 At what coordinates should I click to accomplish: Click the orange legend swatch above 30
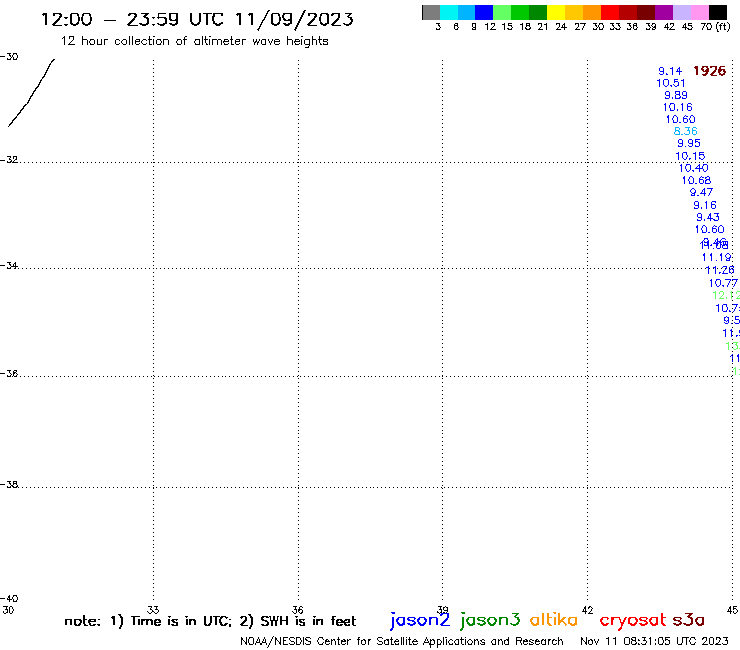click(x=592, y=12)
